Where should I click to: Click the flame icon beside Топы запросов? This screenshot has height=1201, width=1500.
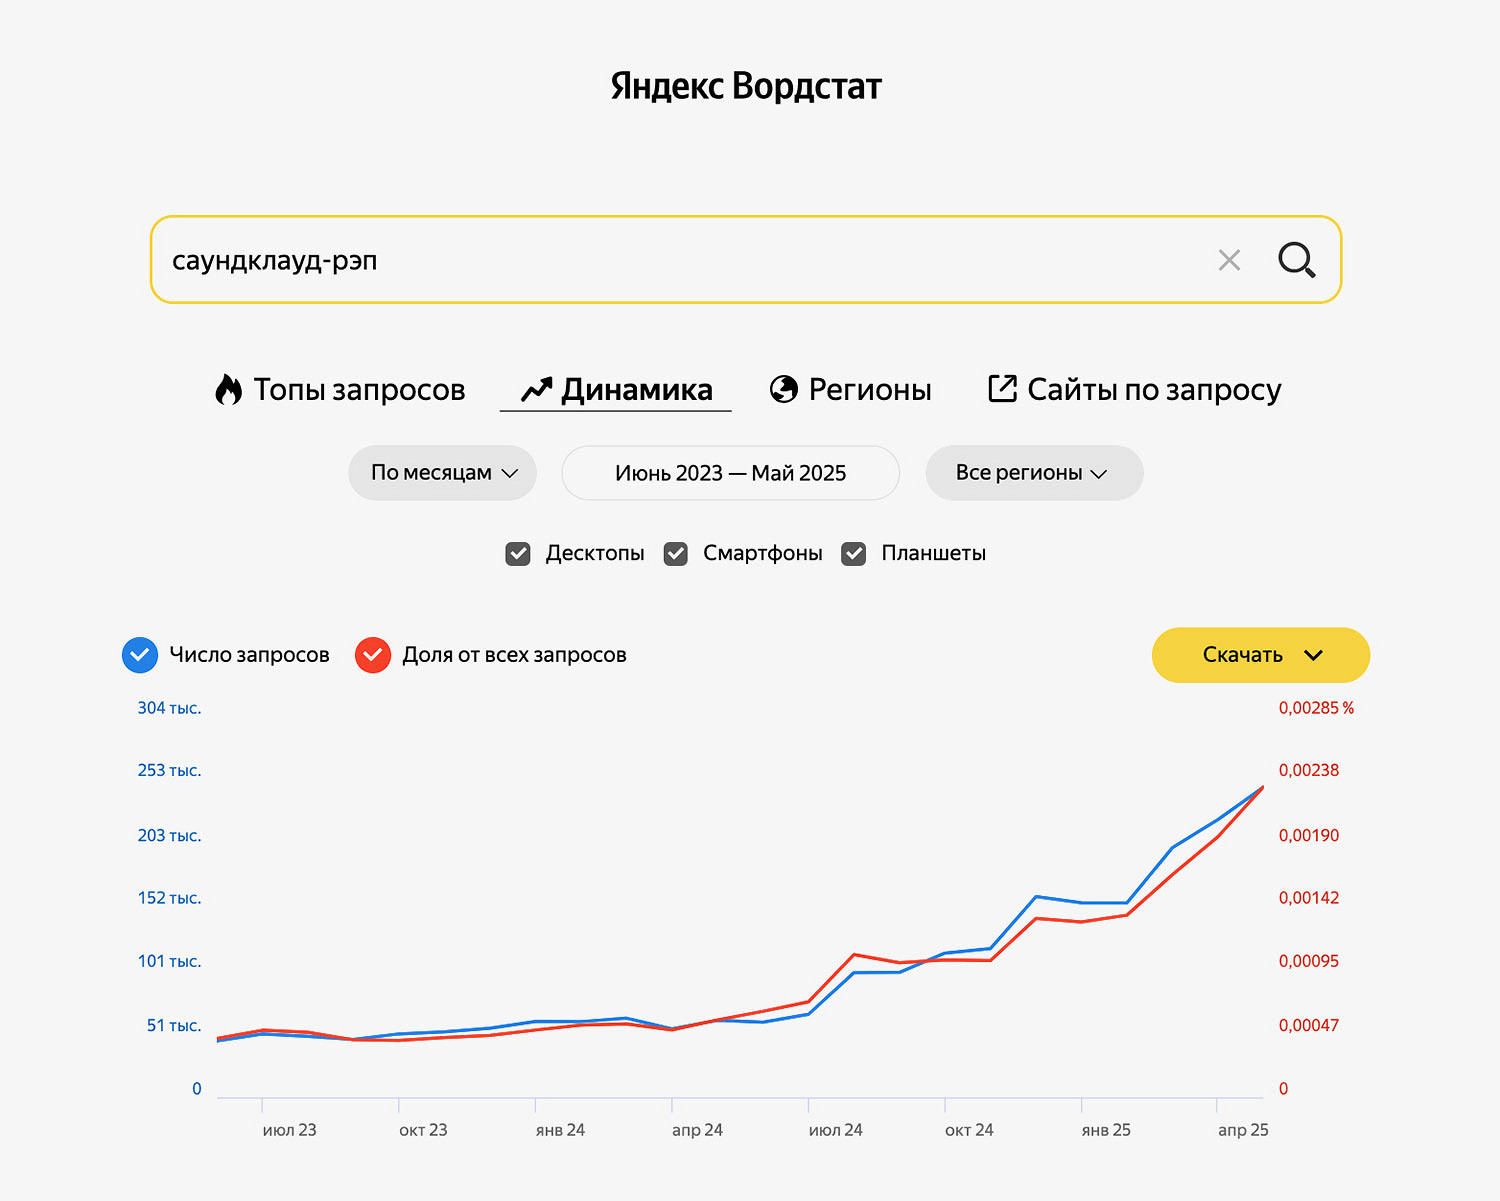pyautogui.click(x=229, y=389)
